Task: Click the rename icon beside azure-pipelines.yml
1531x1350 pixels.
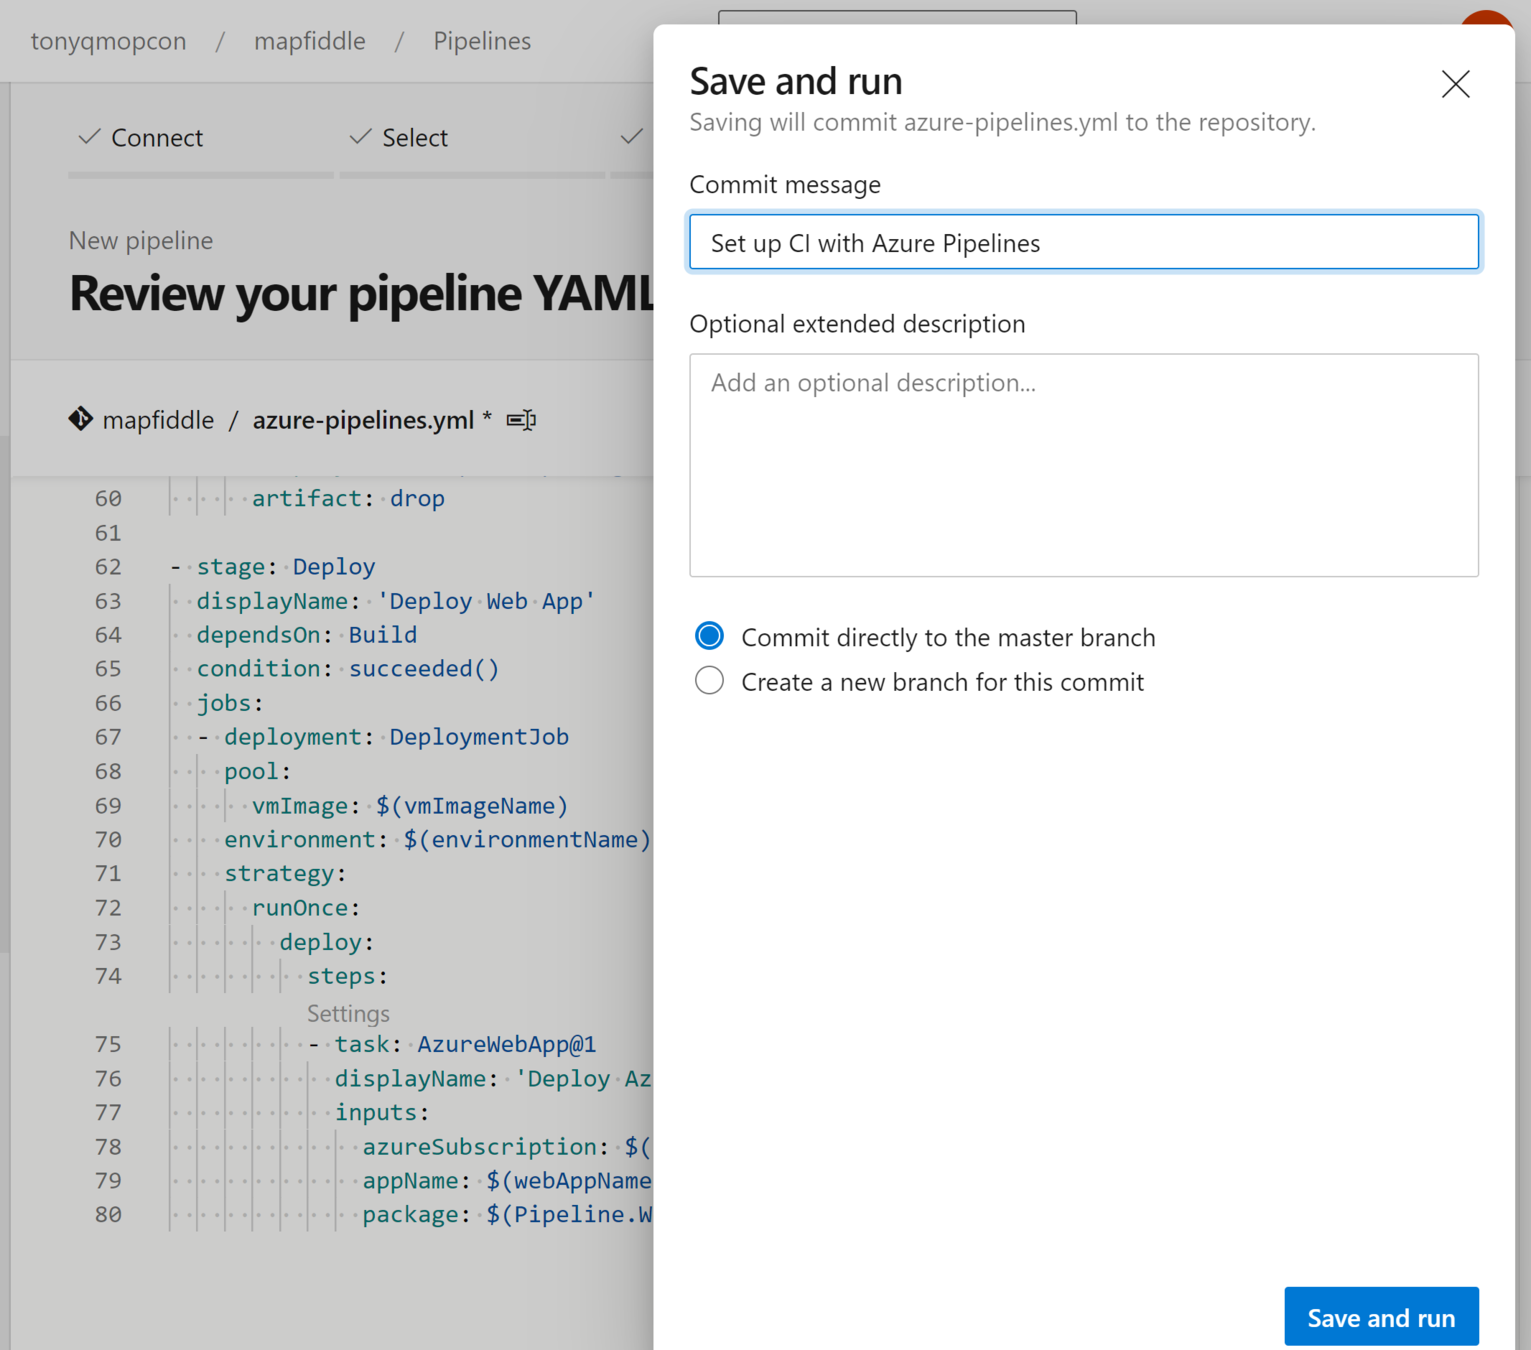Action: click(521, 420)
